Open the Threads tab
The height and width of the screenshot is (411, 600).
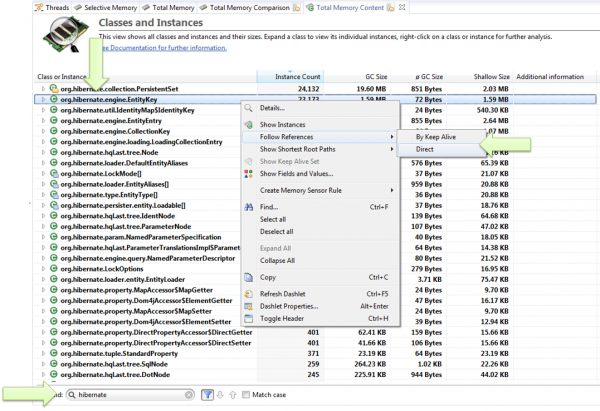[52, 8]
